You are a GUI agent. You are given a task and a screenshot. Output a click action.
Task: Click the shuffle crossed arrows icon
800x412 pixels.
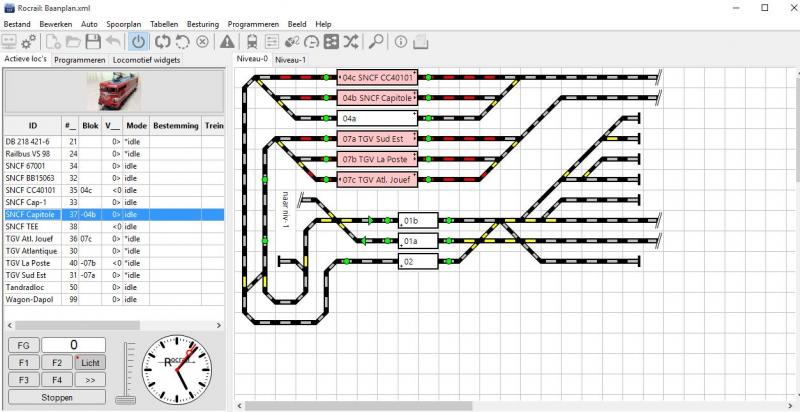tap(351, 42)
